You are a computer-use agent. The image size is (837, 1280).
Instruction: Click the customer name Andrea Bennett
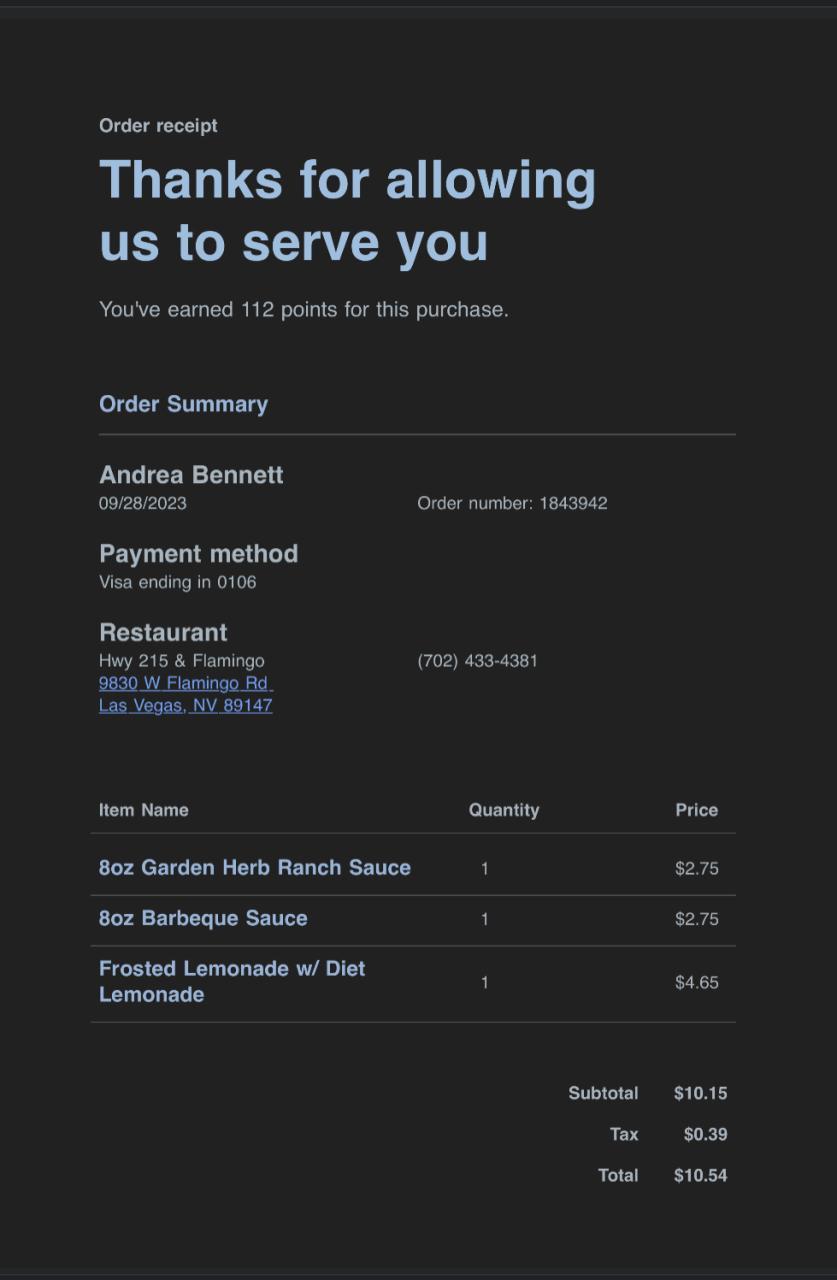click(x=191, y=475)
